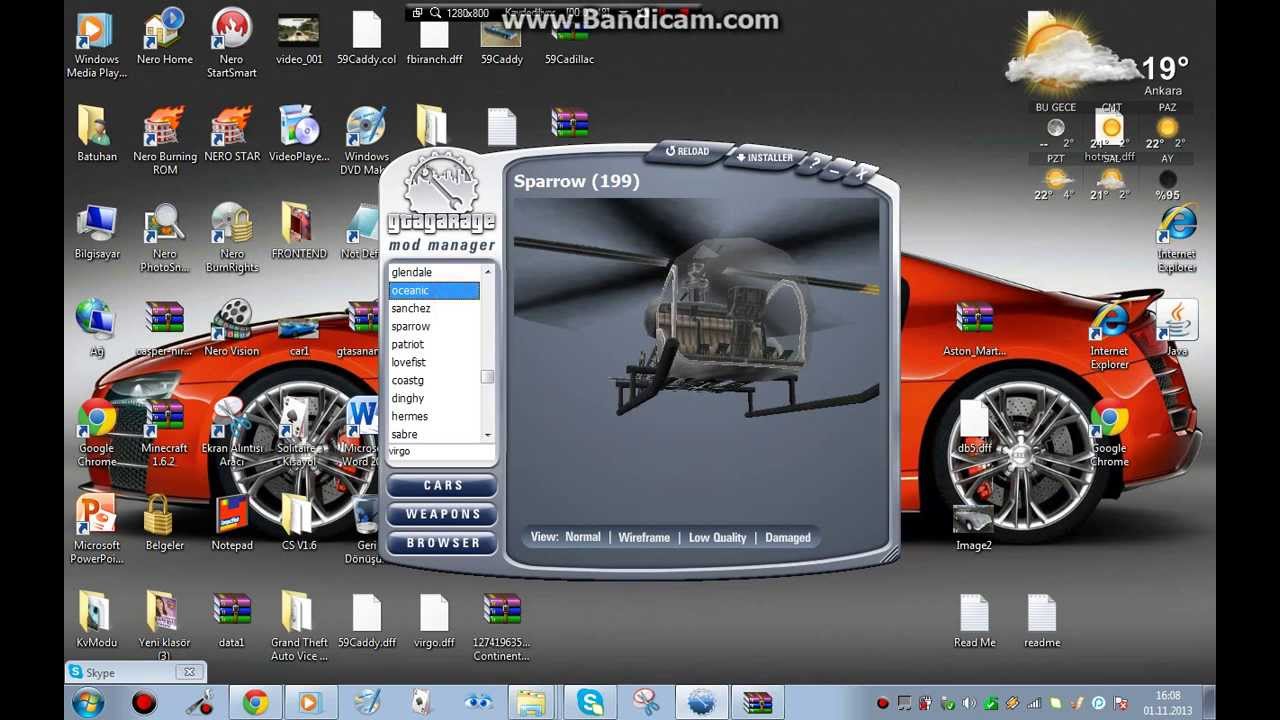Select glendale in vehicle list
The height and width of the screenshot is (720, 1280).
pos(434,272)
